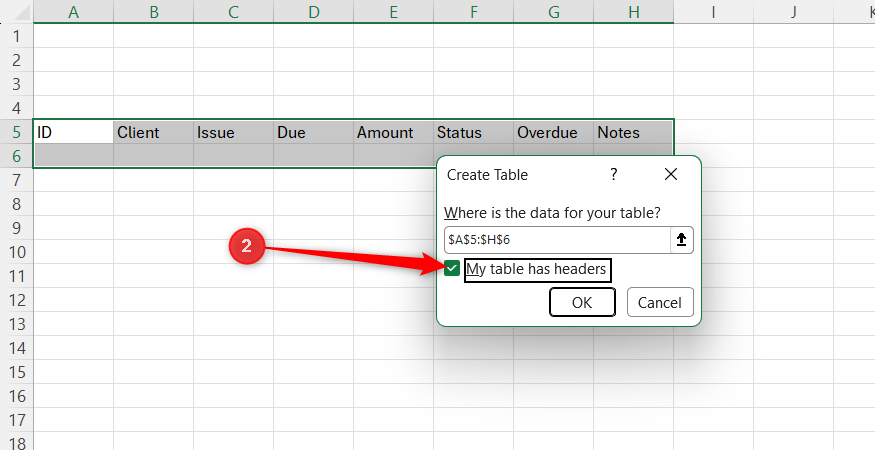The height and width of the screenshot is (450, 875).
Task: Select row 9 header
Action: [x=16, y=228]
